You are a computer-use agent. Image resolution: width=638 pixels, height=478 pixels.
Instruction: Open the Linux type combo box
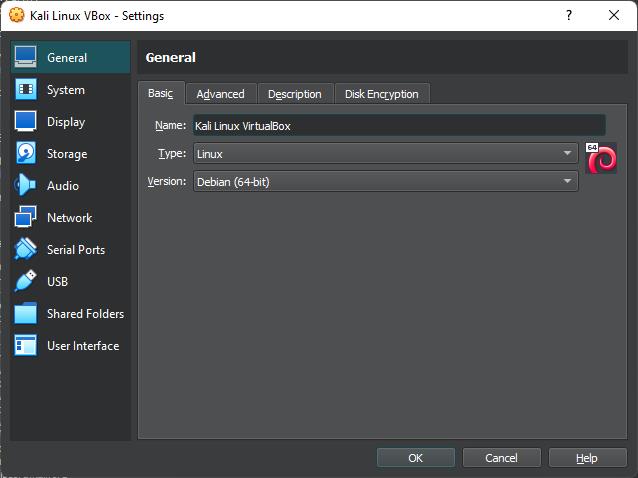tap(385, 153)
